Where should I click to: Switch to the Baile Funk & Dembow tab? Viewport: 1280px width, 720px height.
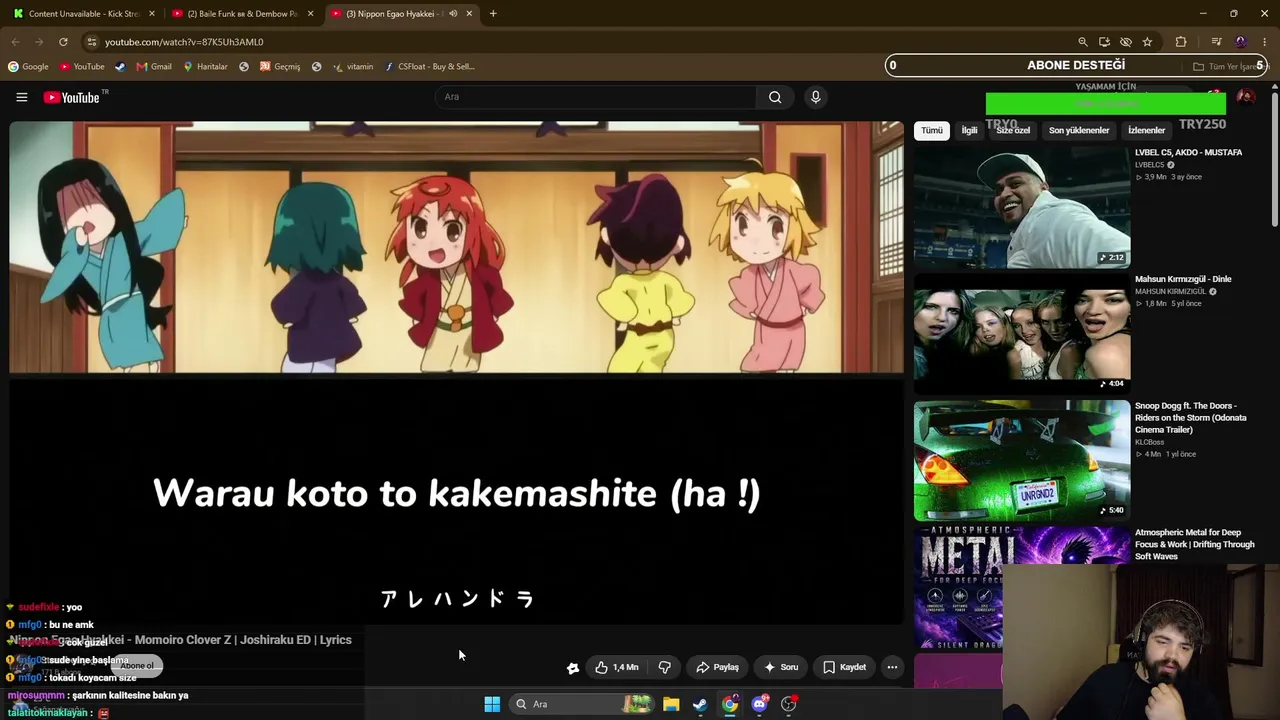(243, 14)
